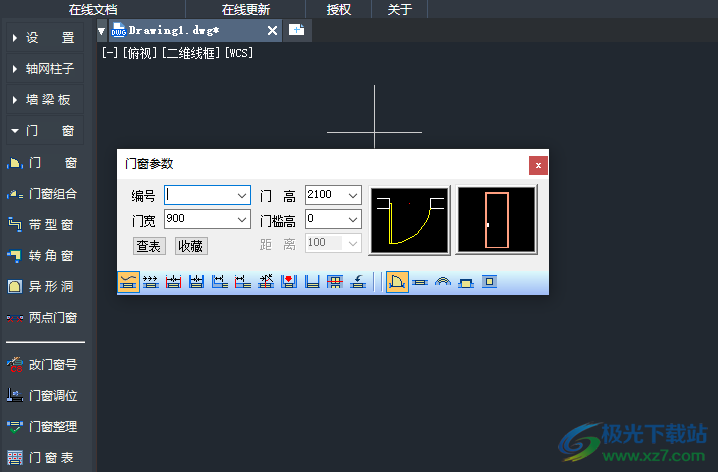Open the 门槛高 dropdown arrow
Screen dimensions: 718x472
pyautogui.click(x=353, y=219)
